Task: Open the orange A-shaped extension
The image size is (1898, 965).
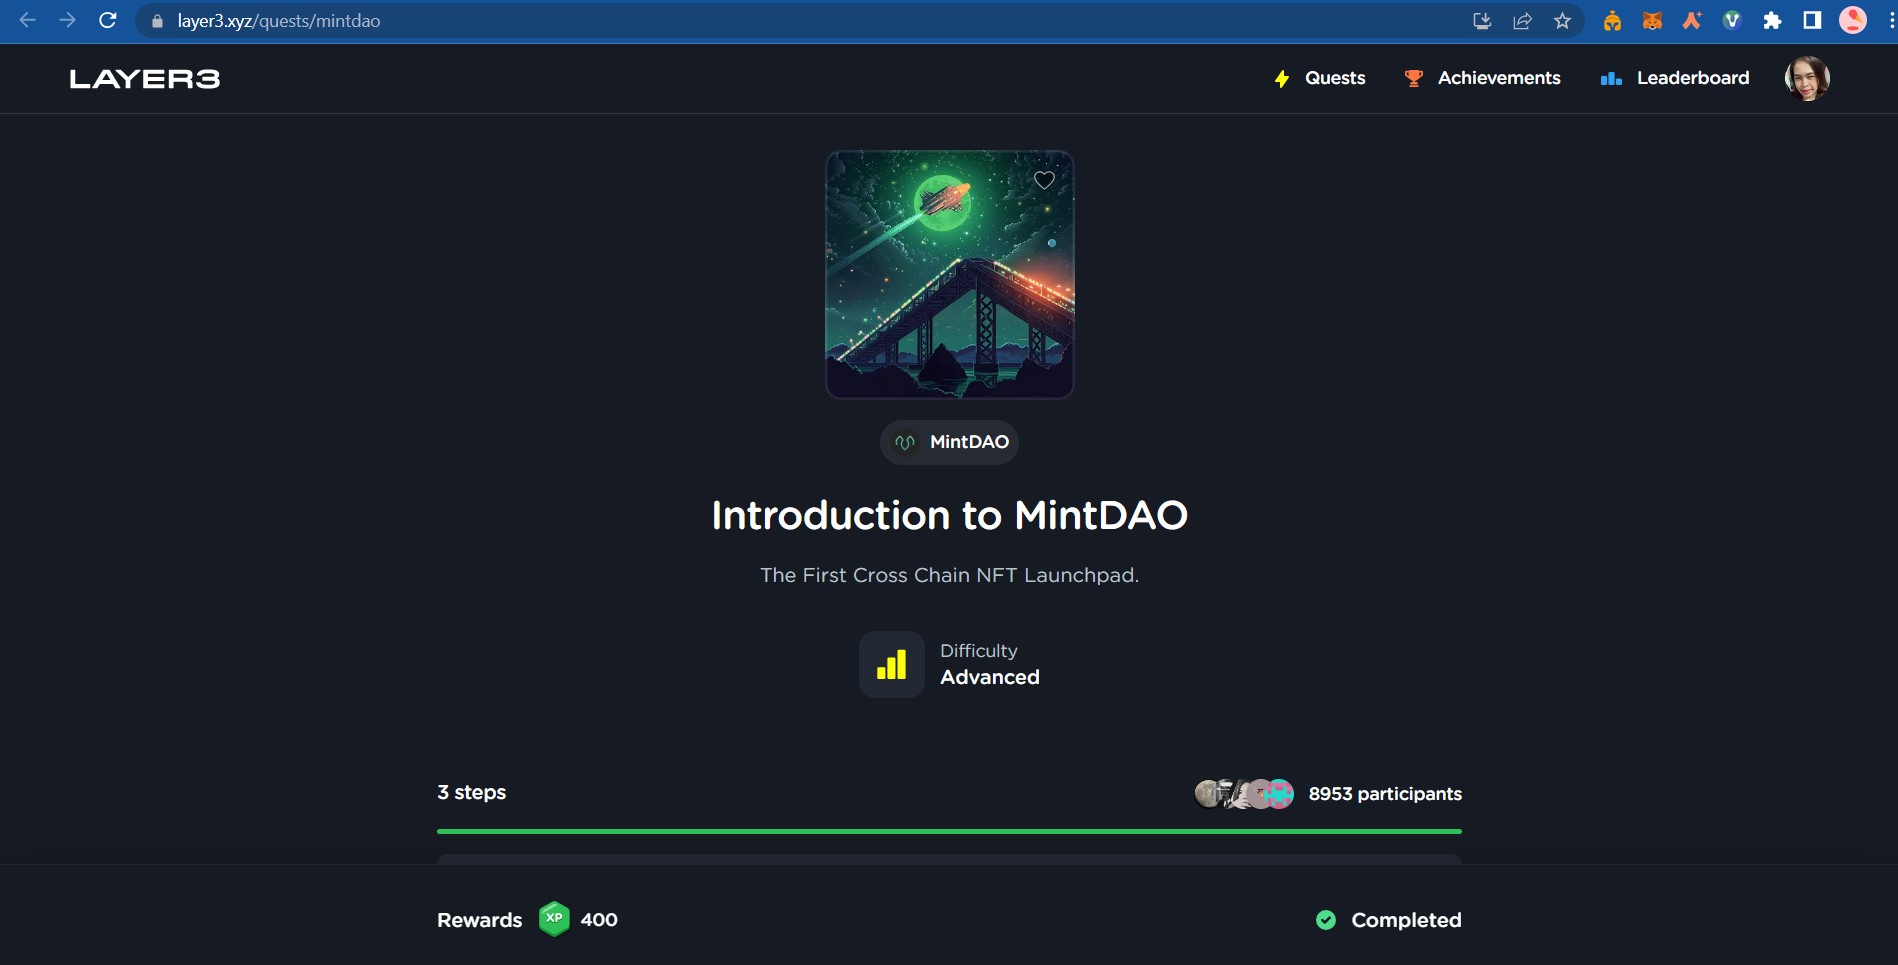Action: pyautogui.click(x=1692, y=21)
